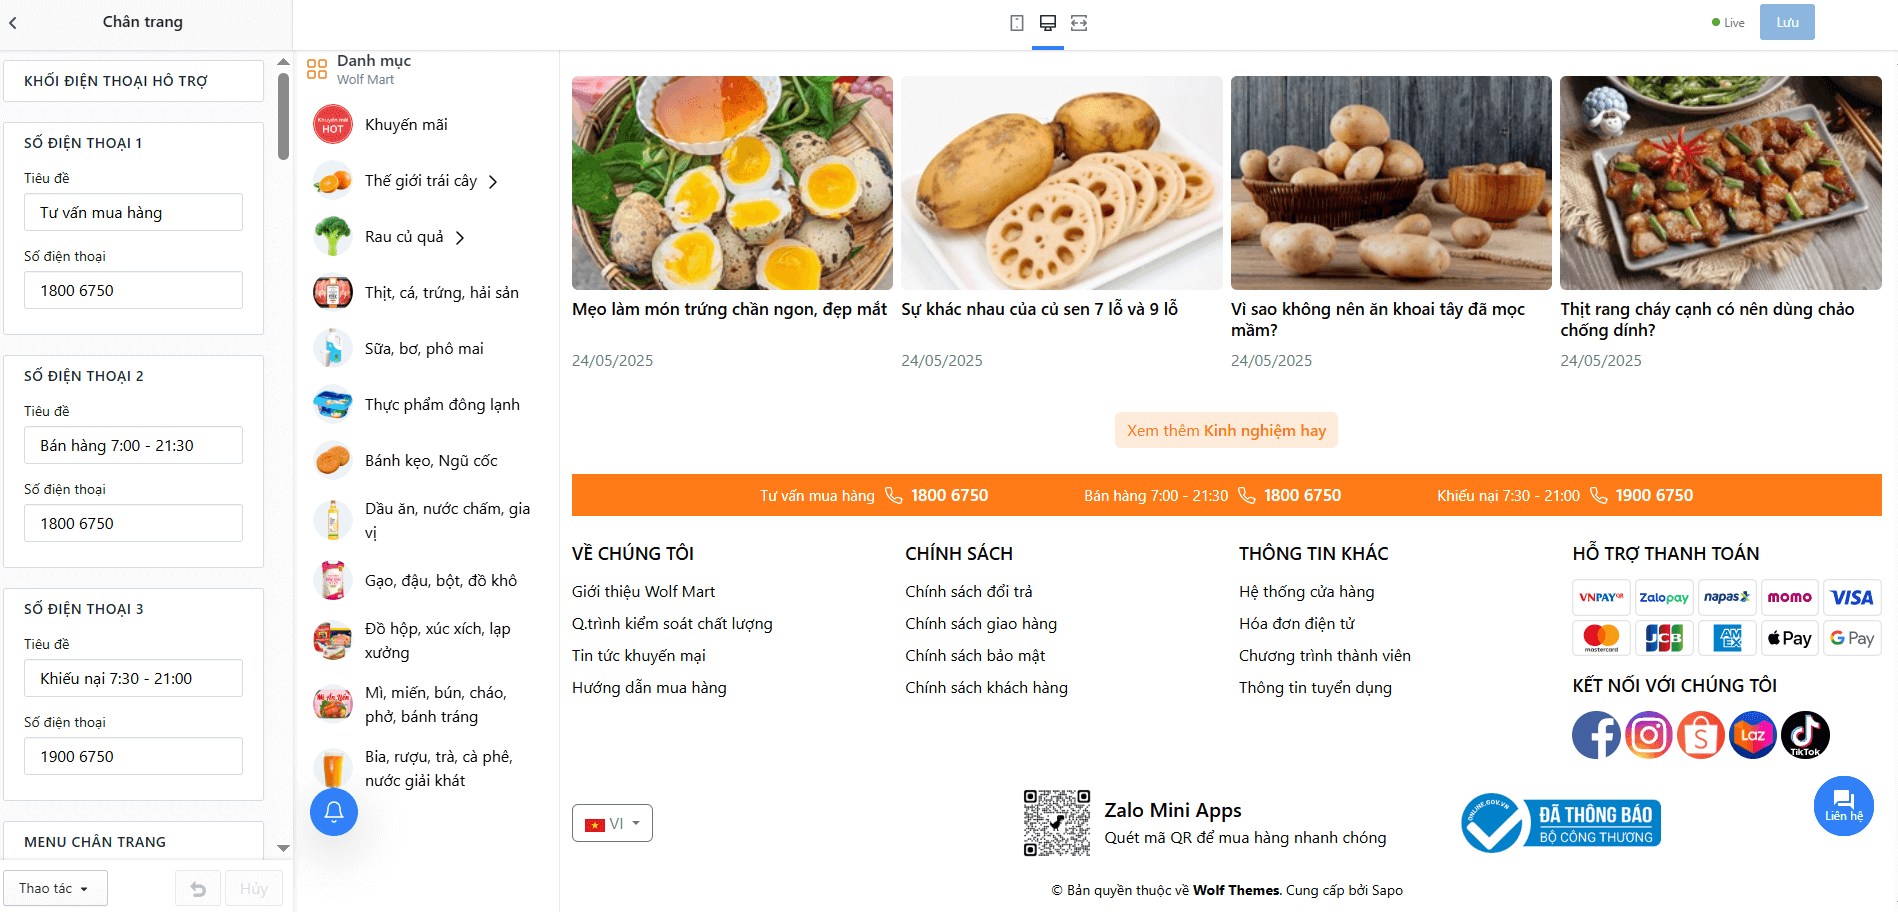
Task: Open the Facebook social icon
Action: click(1597, 735)
